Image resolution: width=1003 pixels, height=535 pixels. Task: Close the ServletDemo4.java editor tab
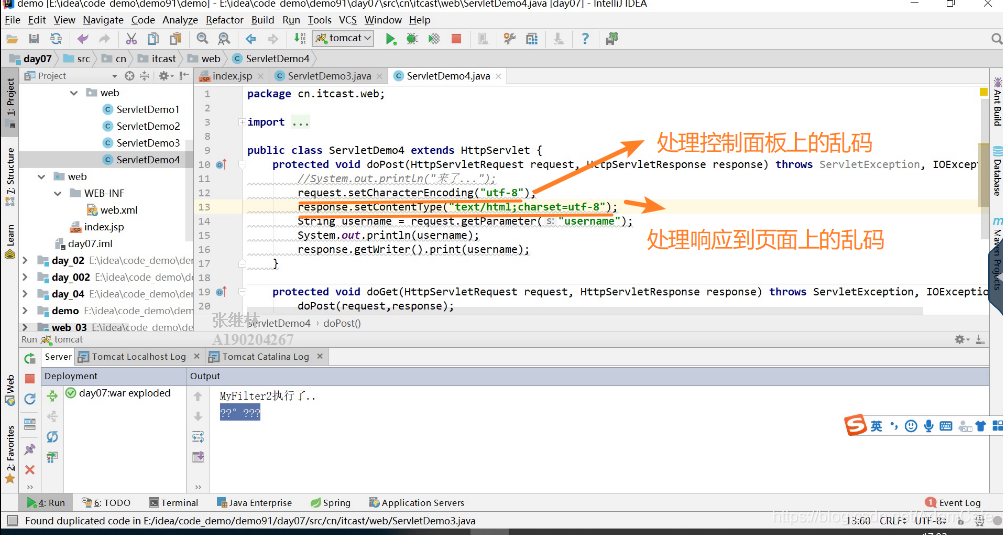click(498, 76)
